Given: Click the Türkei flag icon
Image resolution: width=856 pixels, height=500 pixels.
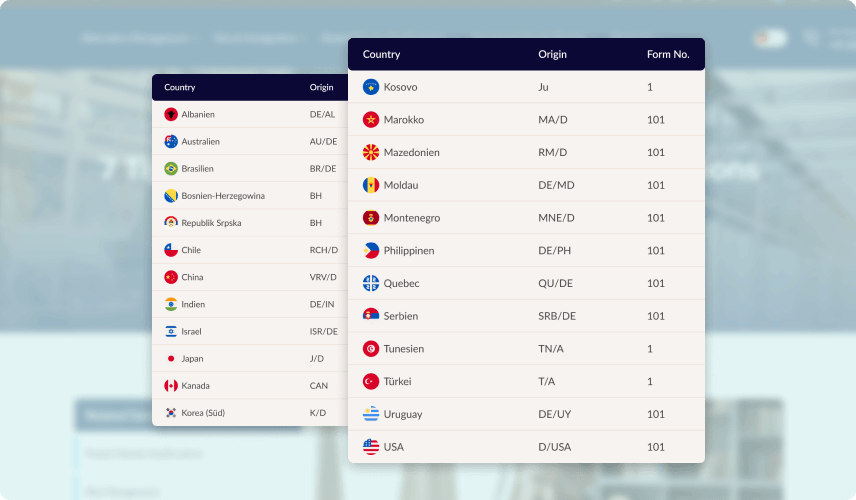Looking at the screenshot, I should coord(371,382).
